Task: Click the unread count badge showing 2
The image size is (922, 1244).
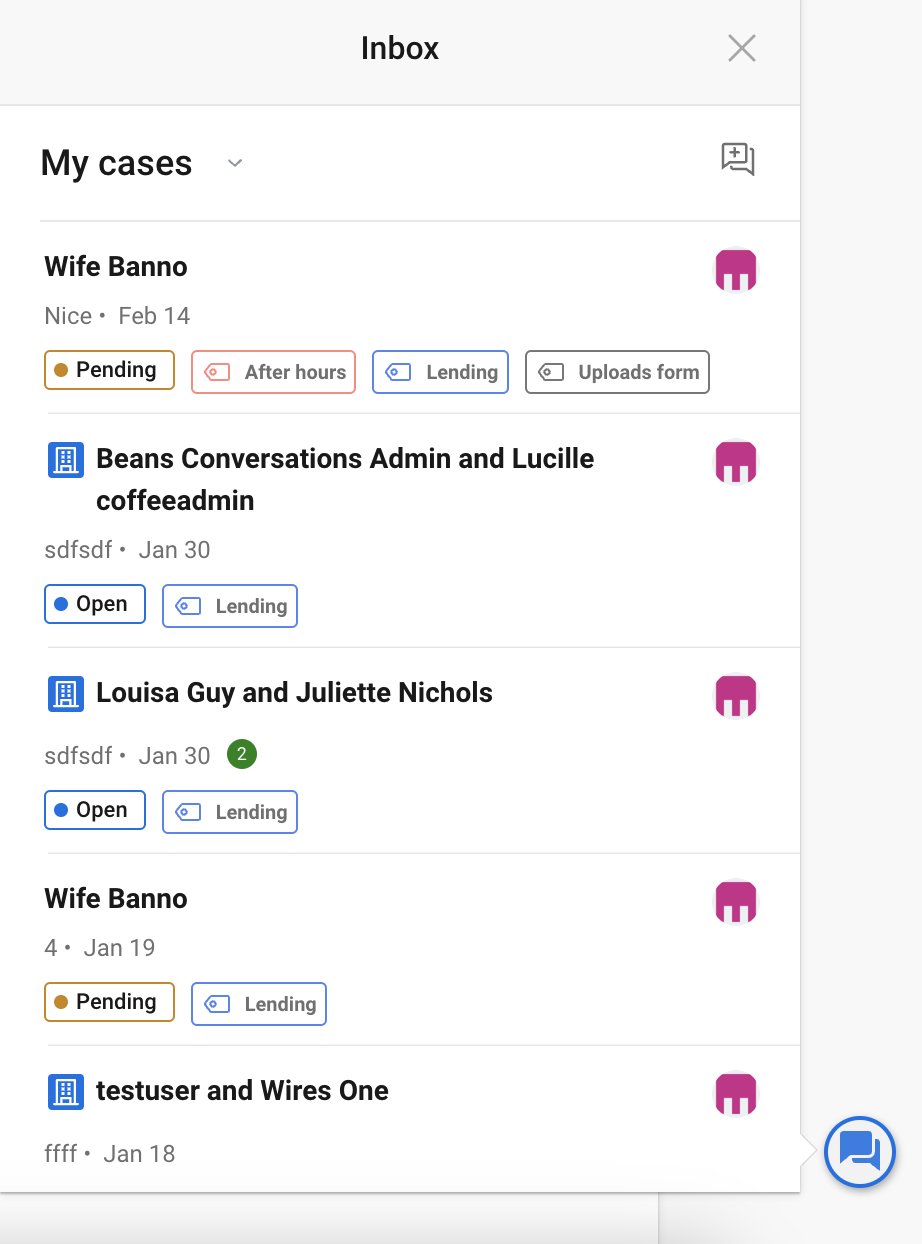Action: (242, 755)
